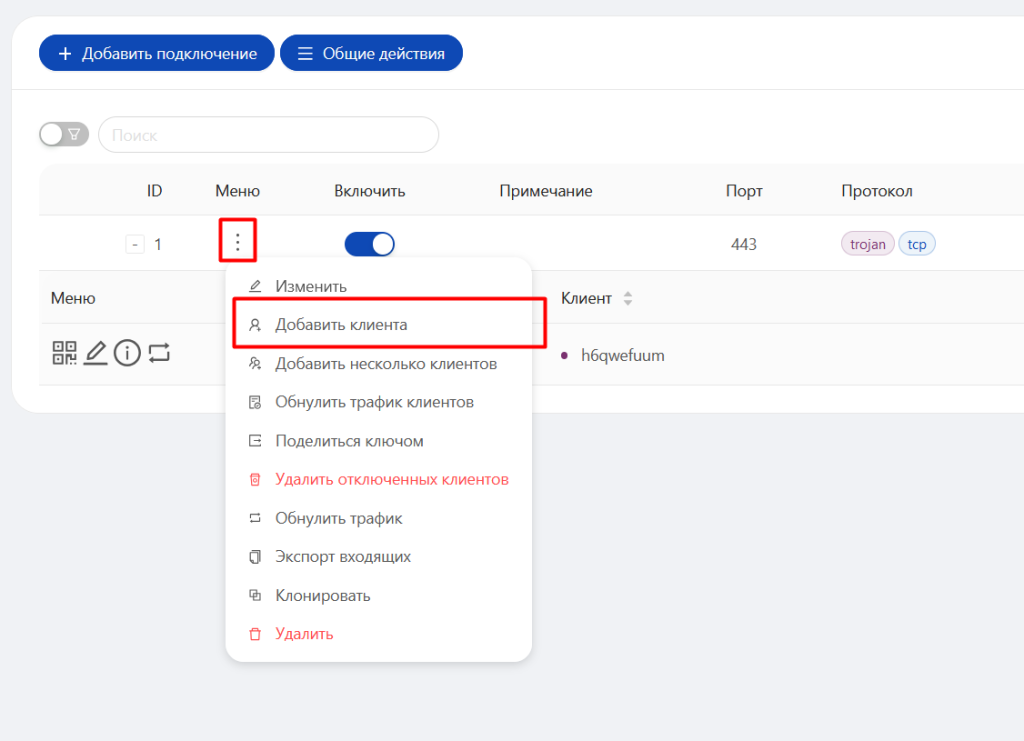Open Общие действия dropdown button
The width and height of the screenshot is (1024, 741).
[371, 54]
